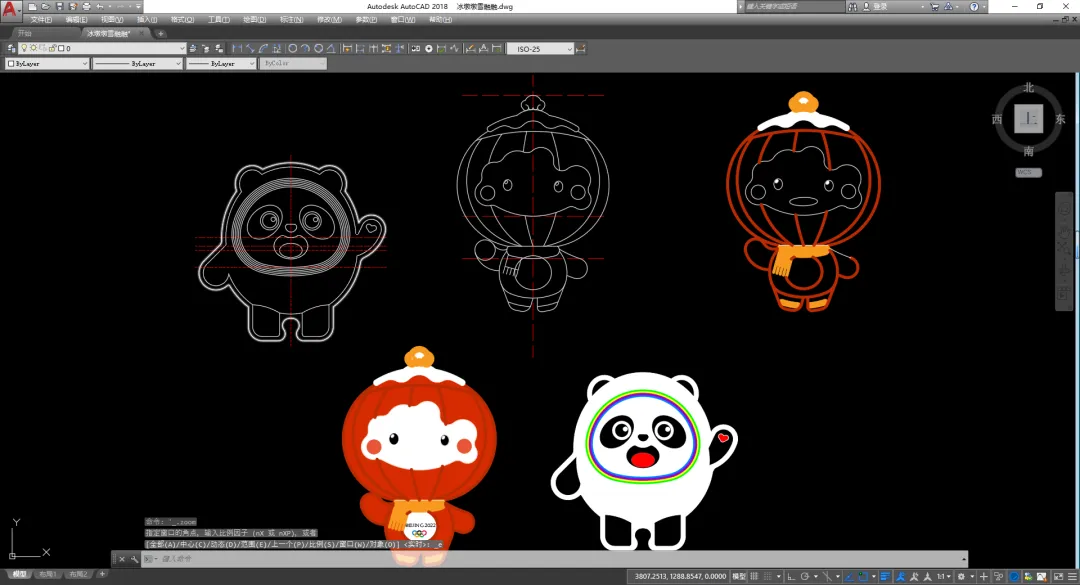This screenshot has height=585, width=1080.
Task: Click the coordinates readout 3807.2513, 1288.8547, 0.0000
Action: pyautogui.click(x=679, y=576)
